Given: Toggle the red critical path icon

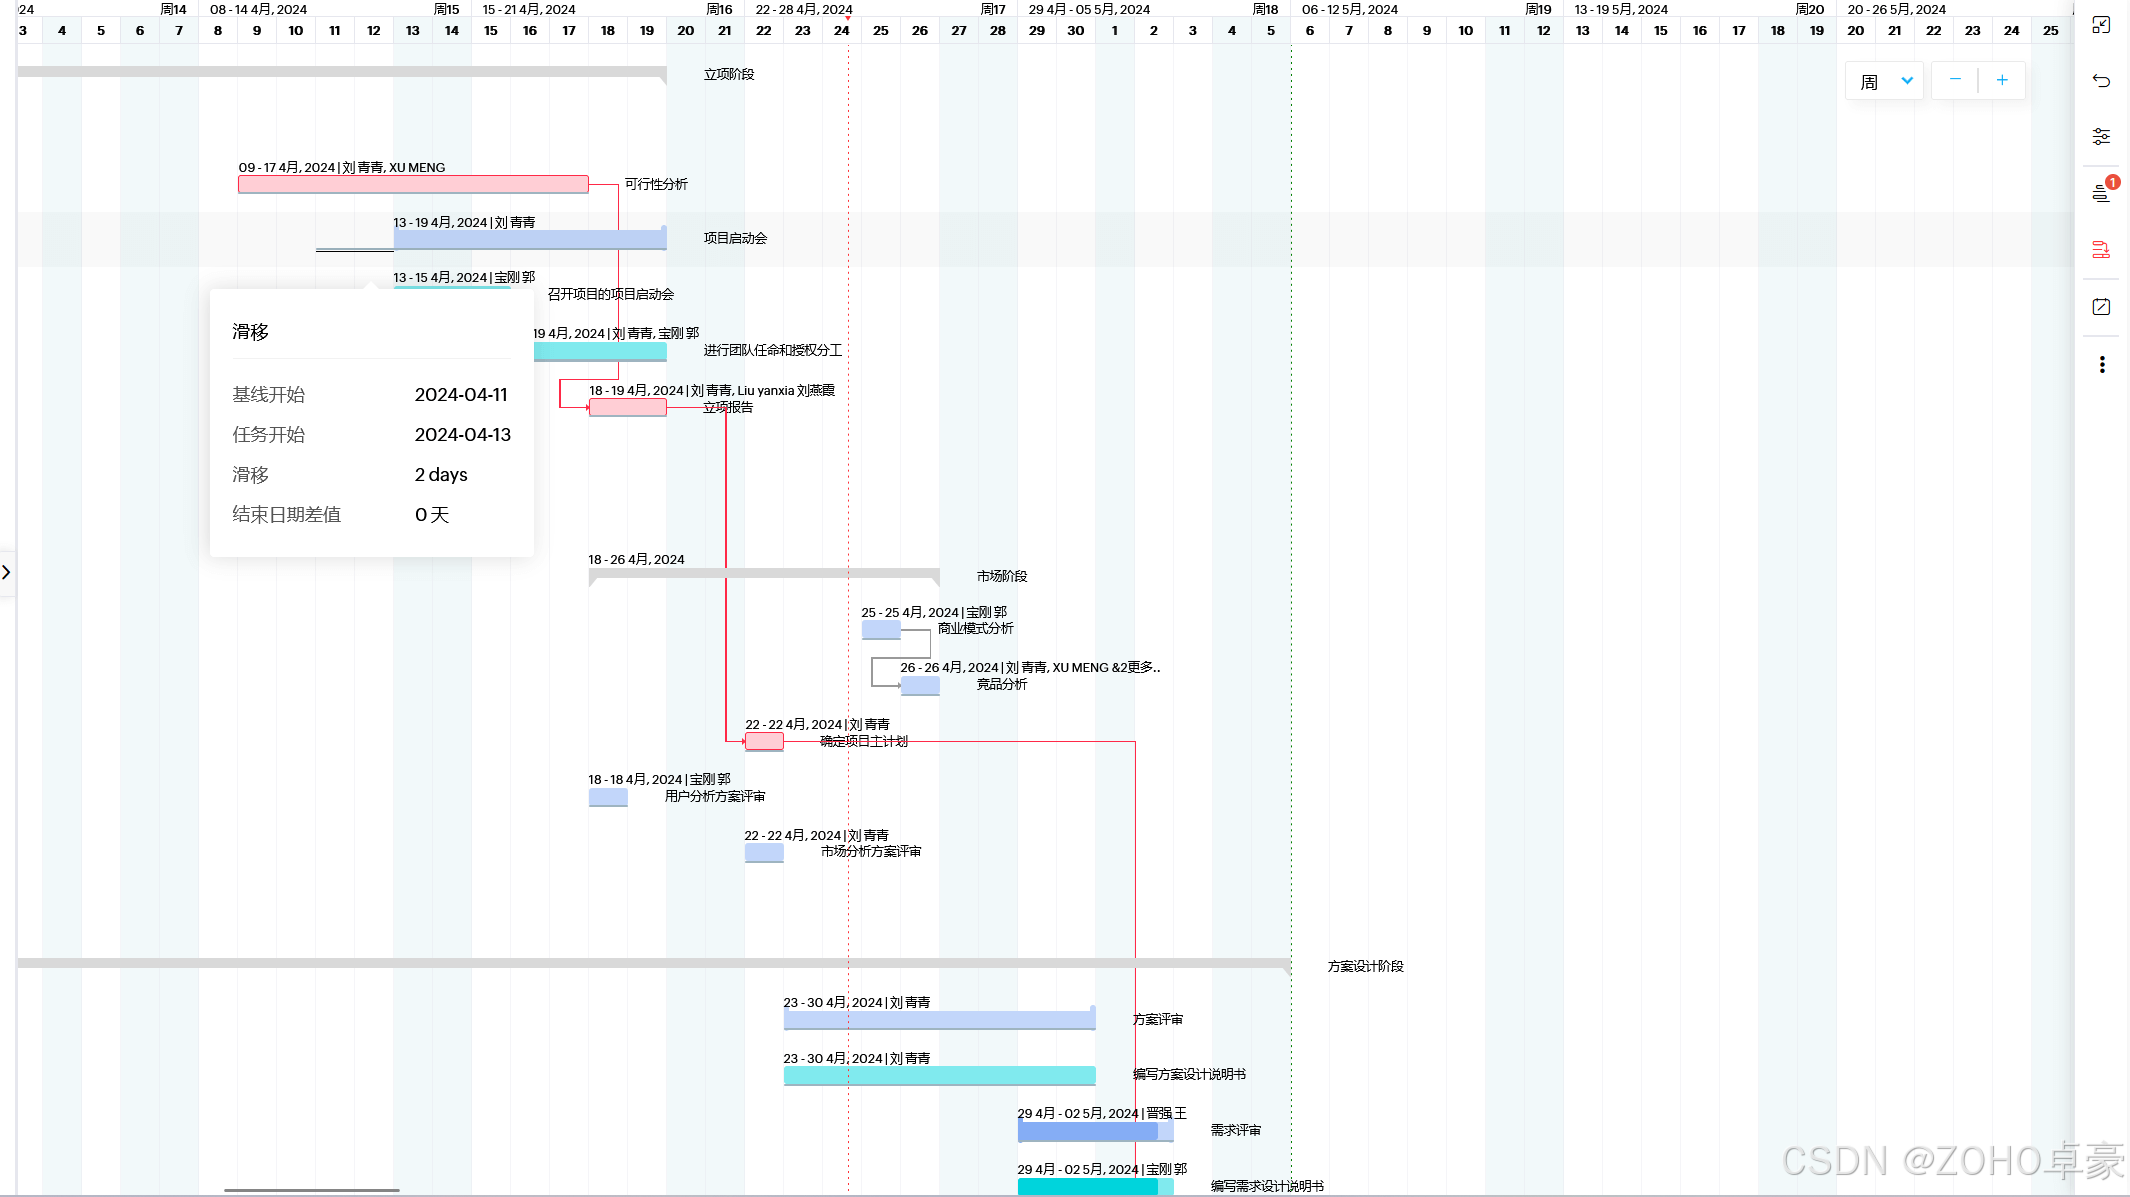Looking at the screenshot, I should [x=2101, y=250].
